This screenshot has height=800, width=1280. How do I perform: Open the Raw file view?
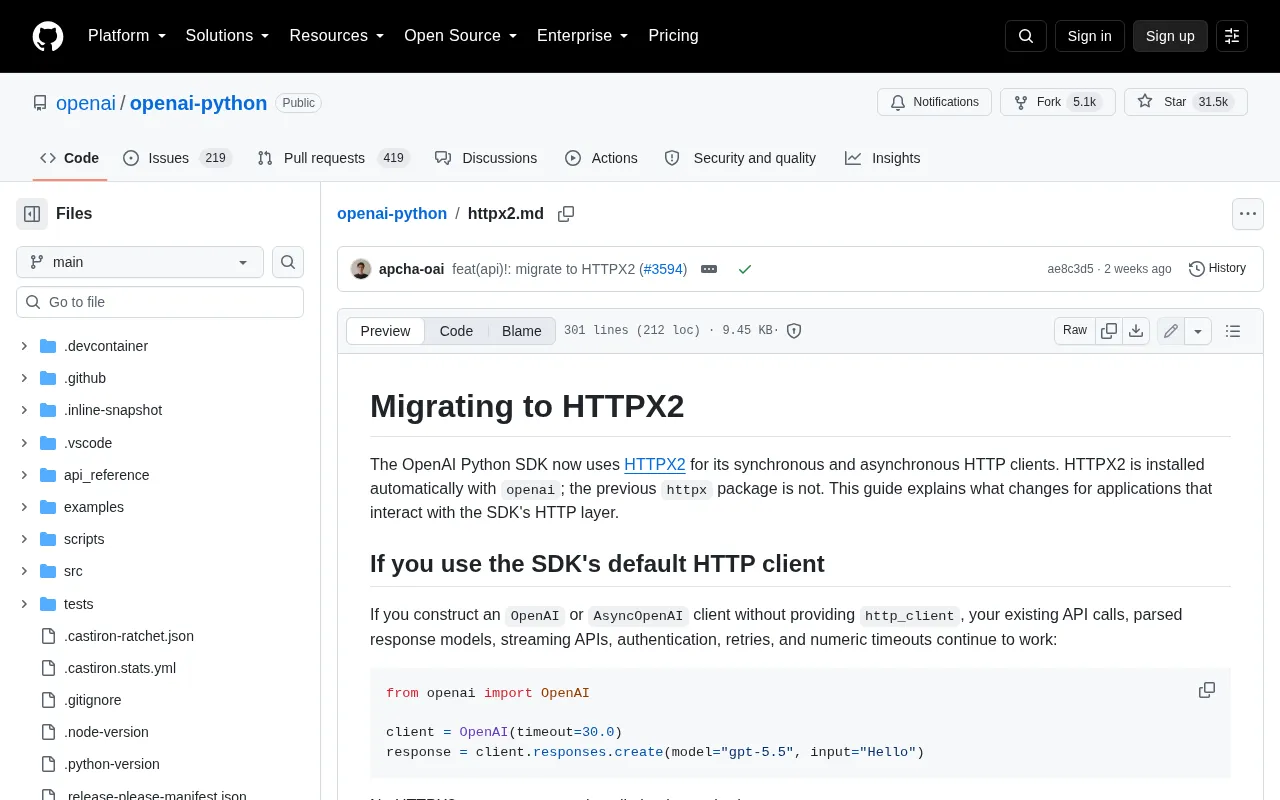click(1075, 331)
